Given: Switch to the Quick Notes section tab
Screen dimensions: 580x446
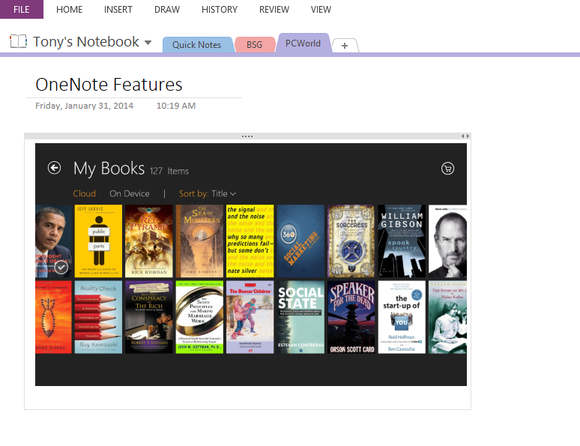Looking at the screenshot, I should 198,45.
